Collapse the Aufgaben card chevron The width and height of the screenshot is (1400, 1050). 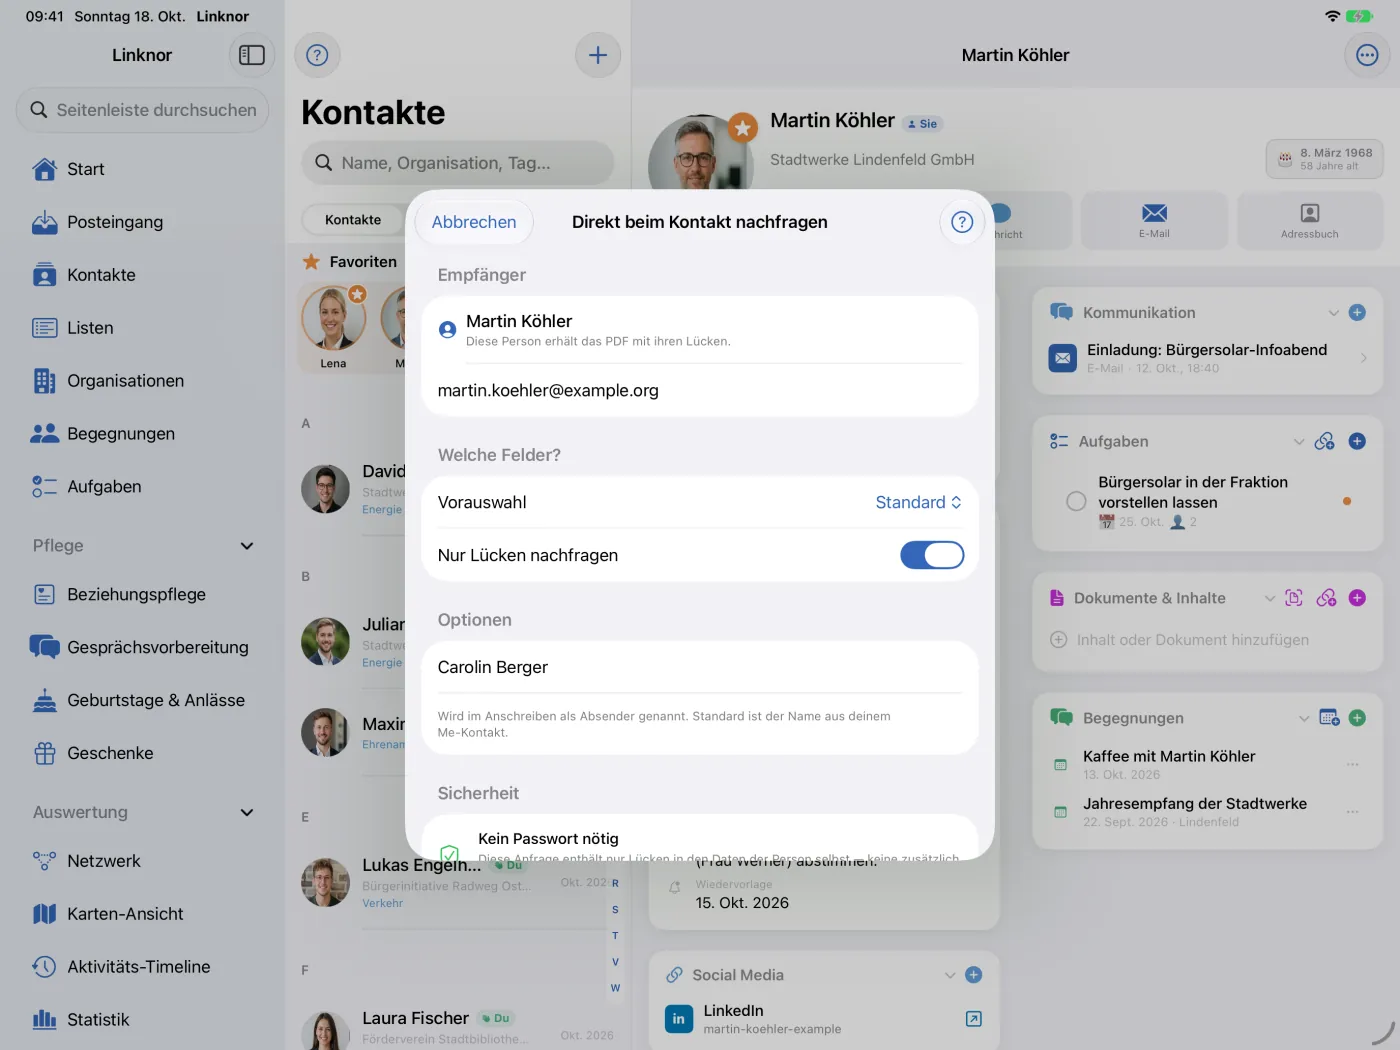[x=1299, y=441]
